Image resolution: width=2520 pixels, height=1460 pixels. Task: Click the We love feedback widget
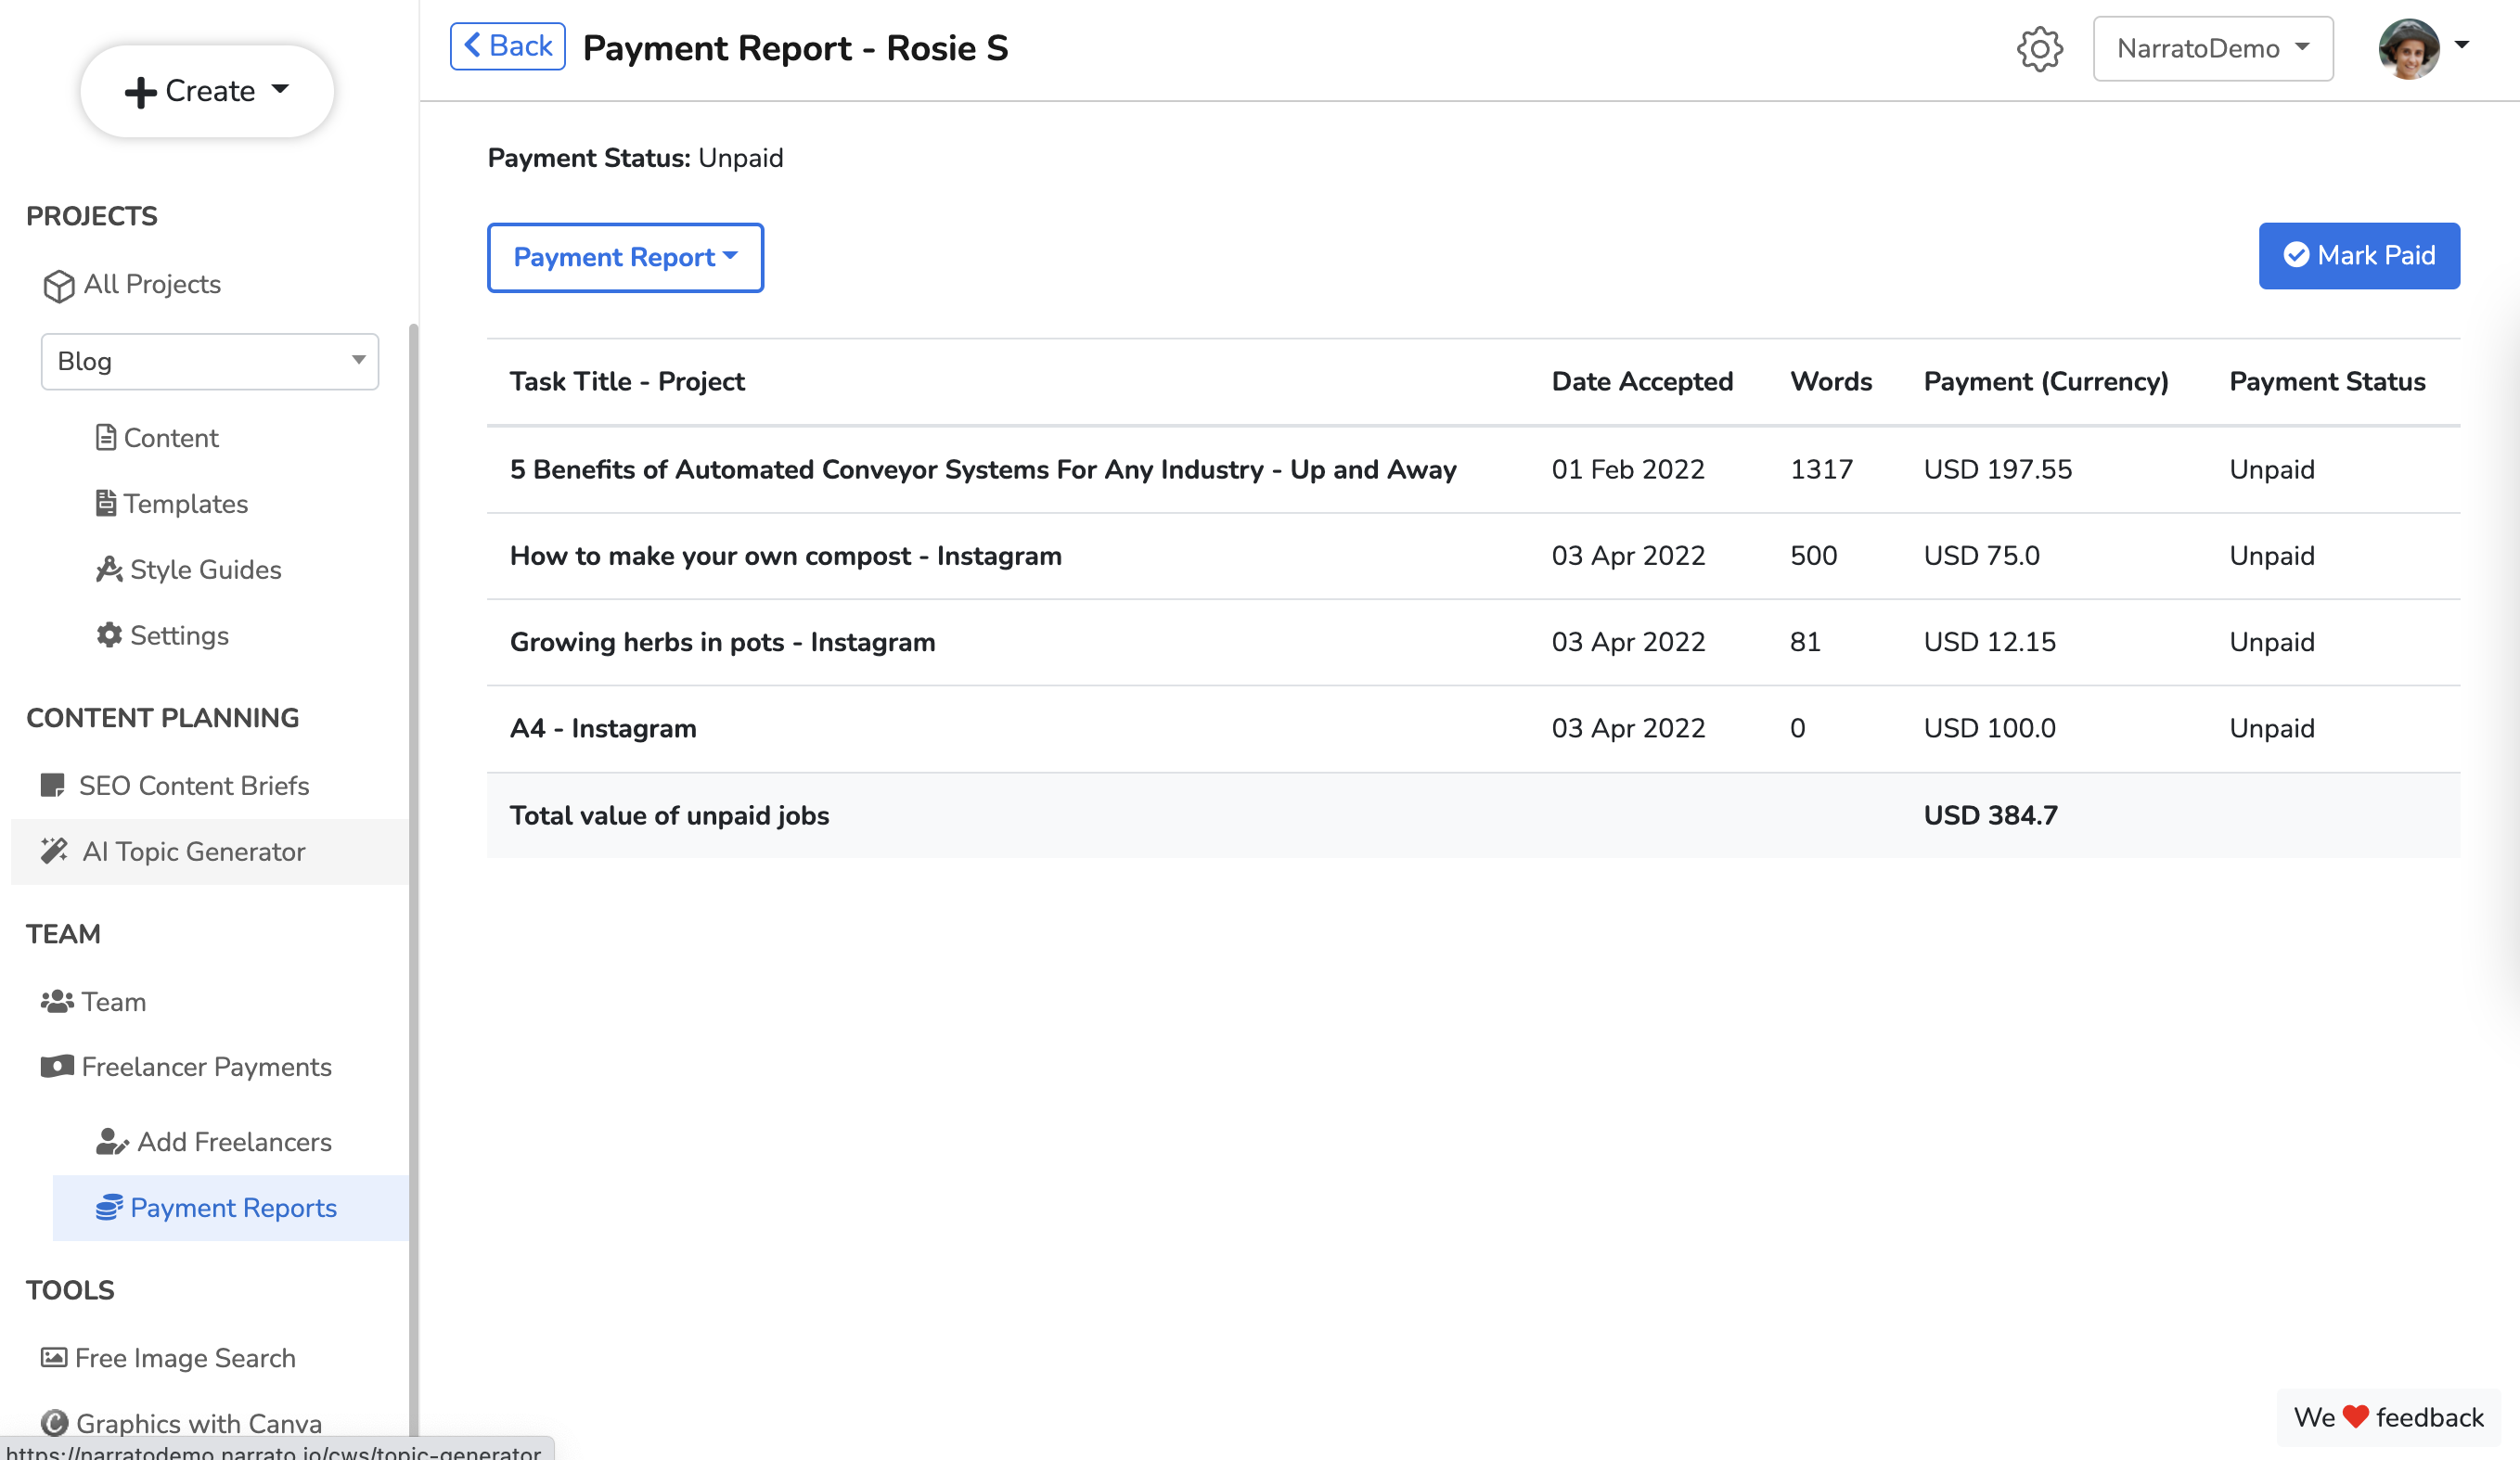tap(2384, 1417)
